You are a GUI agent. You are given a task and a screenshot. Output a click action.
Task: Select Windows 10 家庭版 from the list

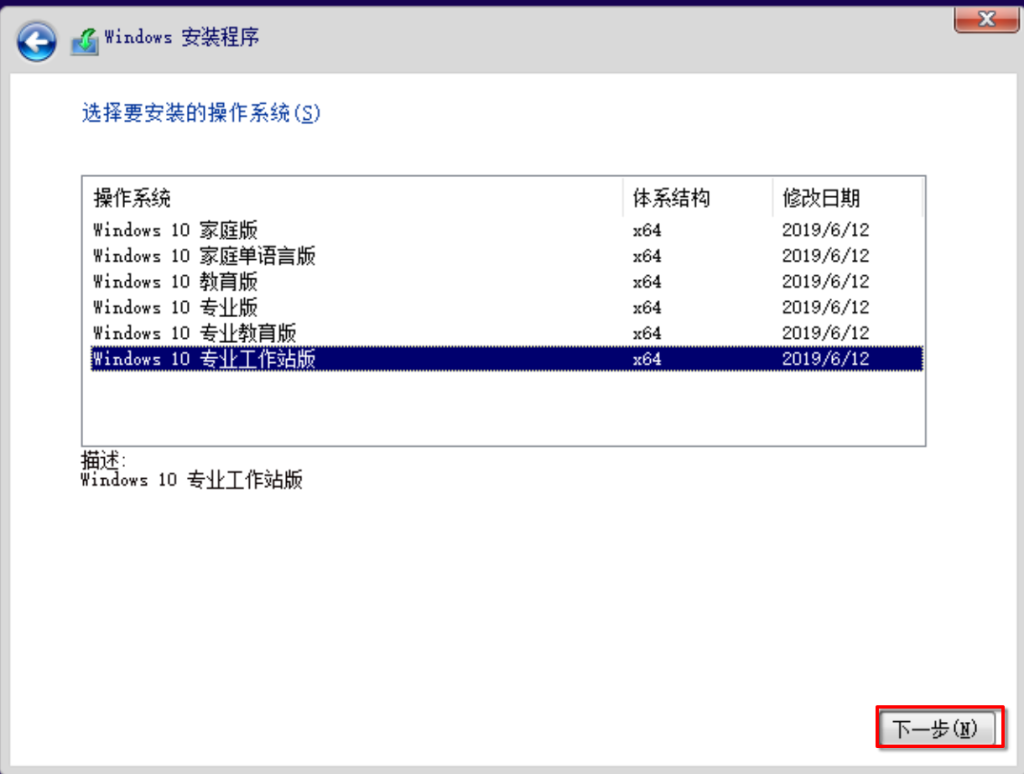tap(175, 230)
